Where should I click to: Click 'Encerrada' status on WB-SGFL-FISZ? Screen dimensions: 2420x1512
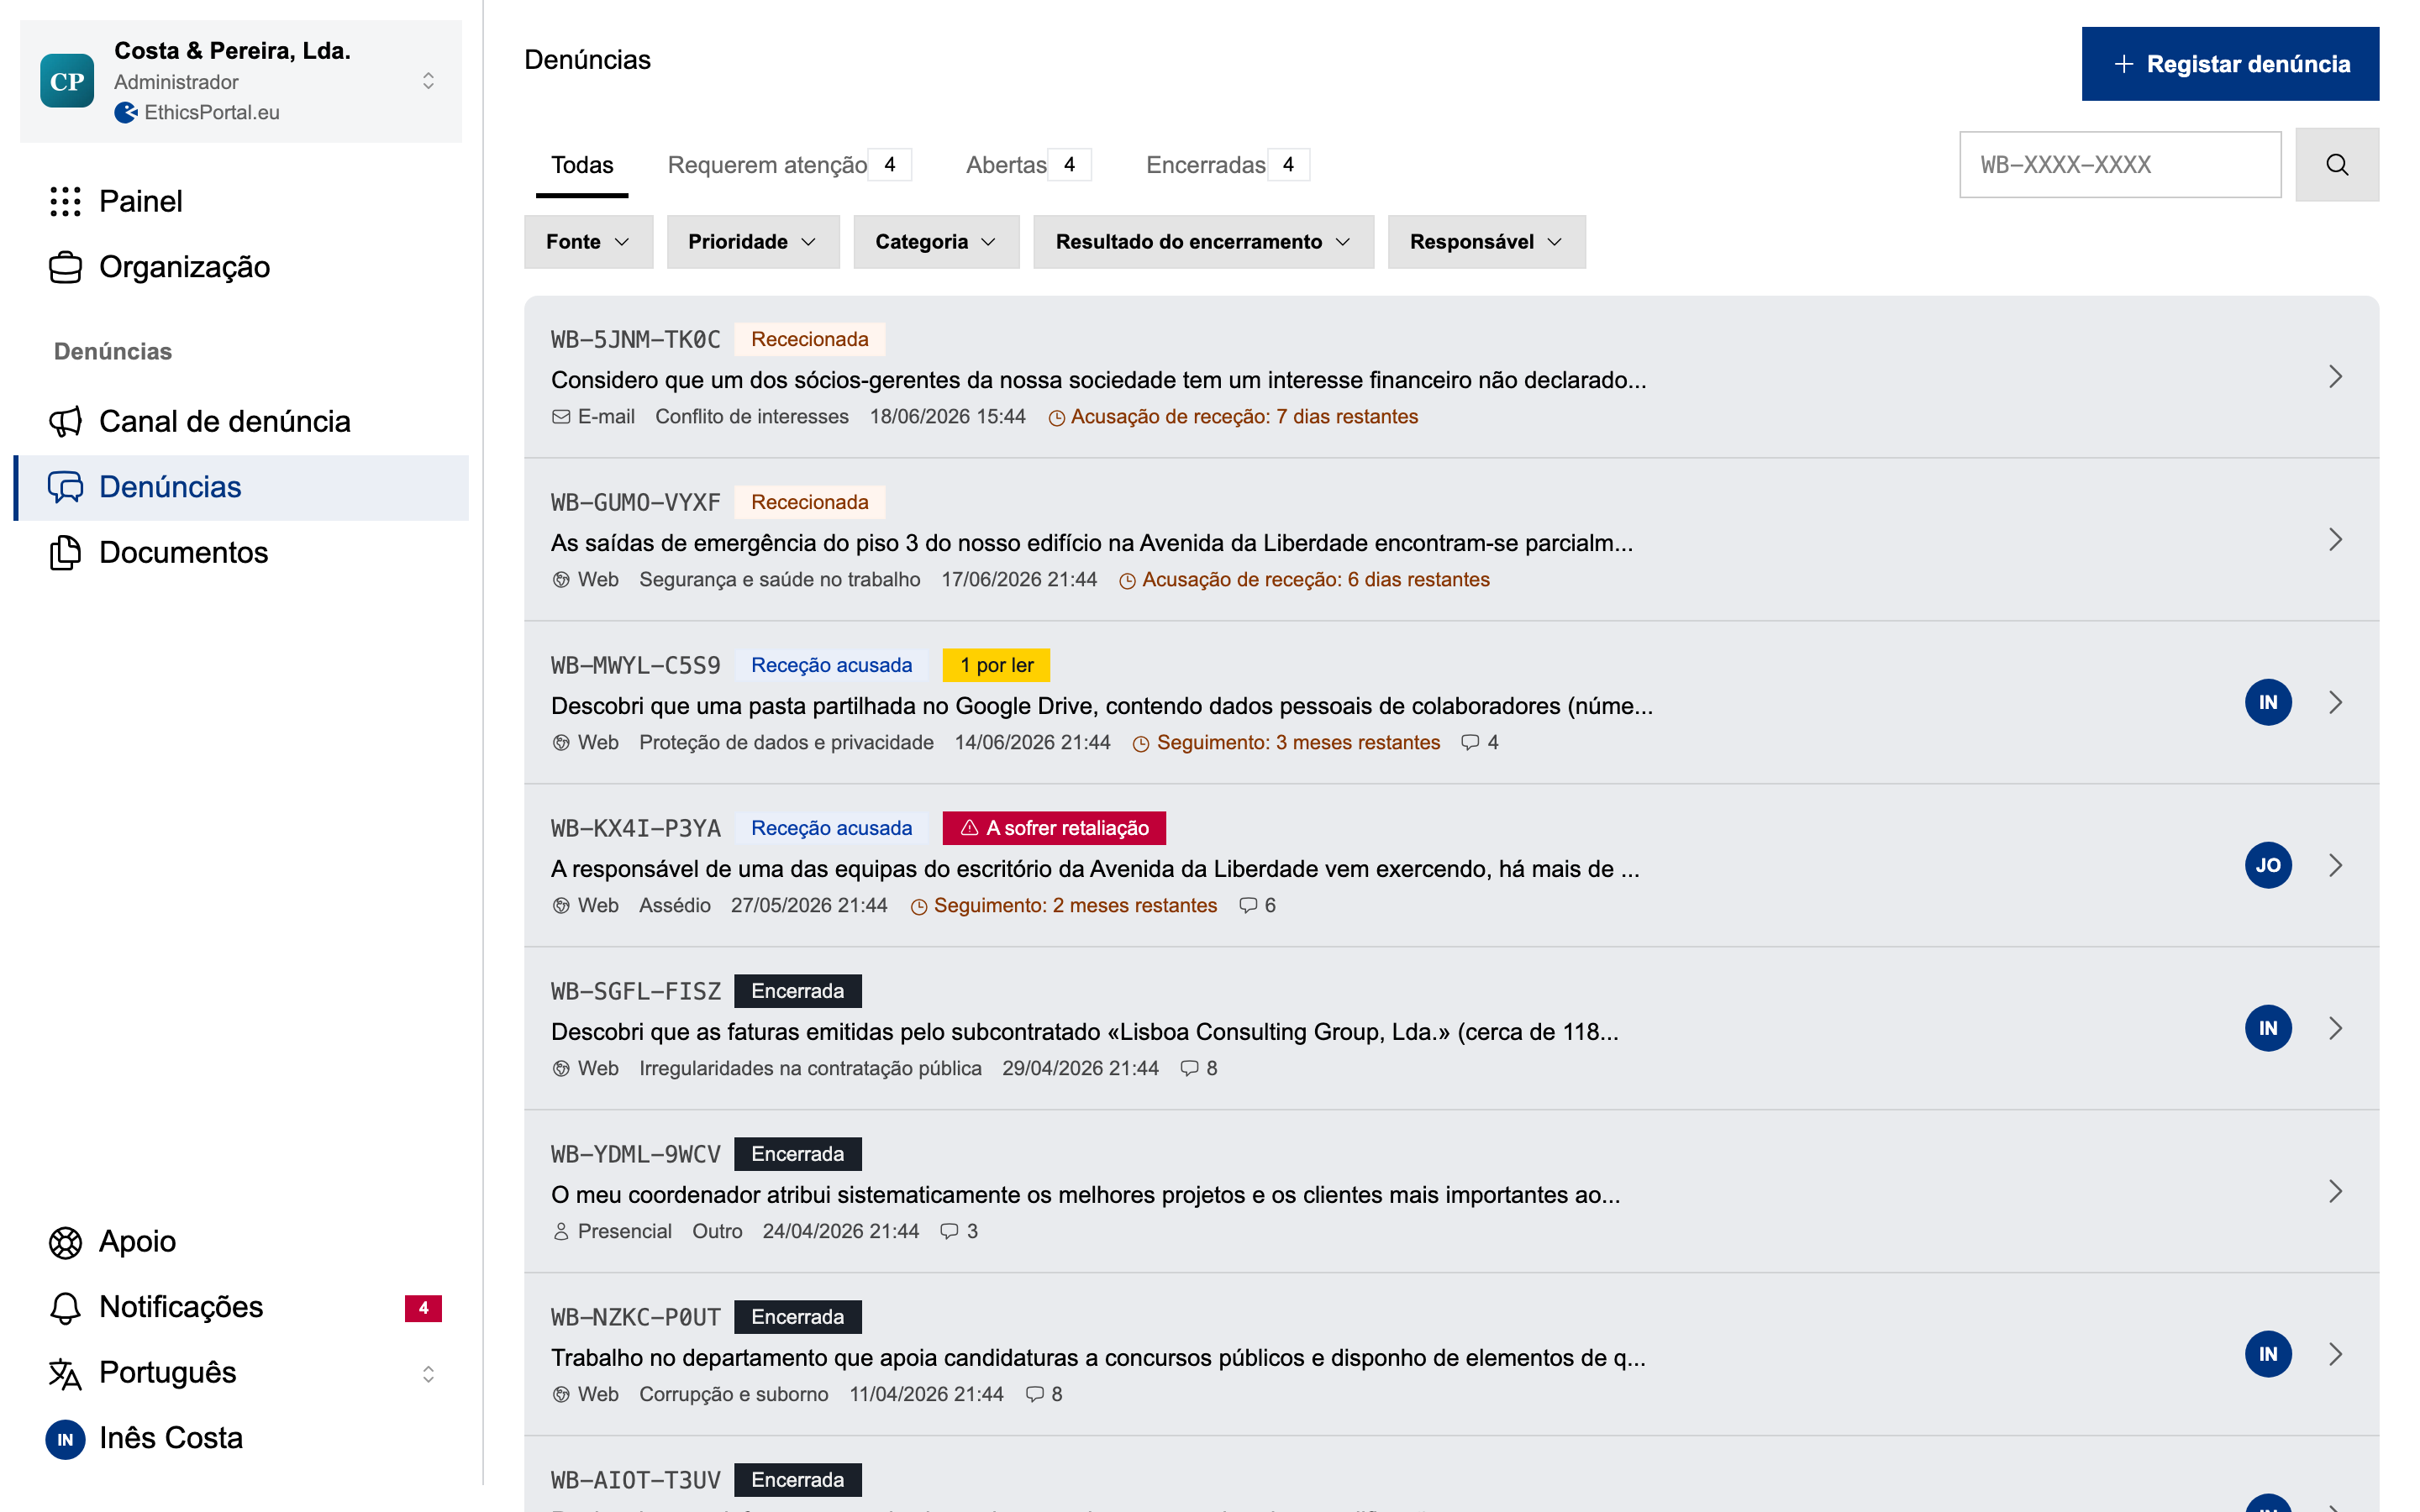pos(797,991)
